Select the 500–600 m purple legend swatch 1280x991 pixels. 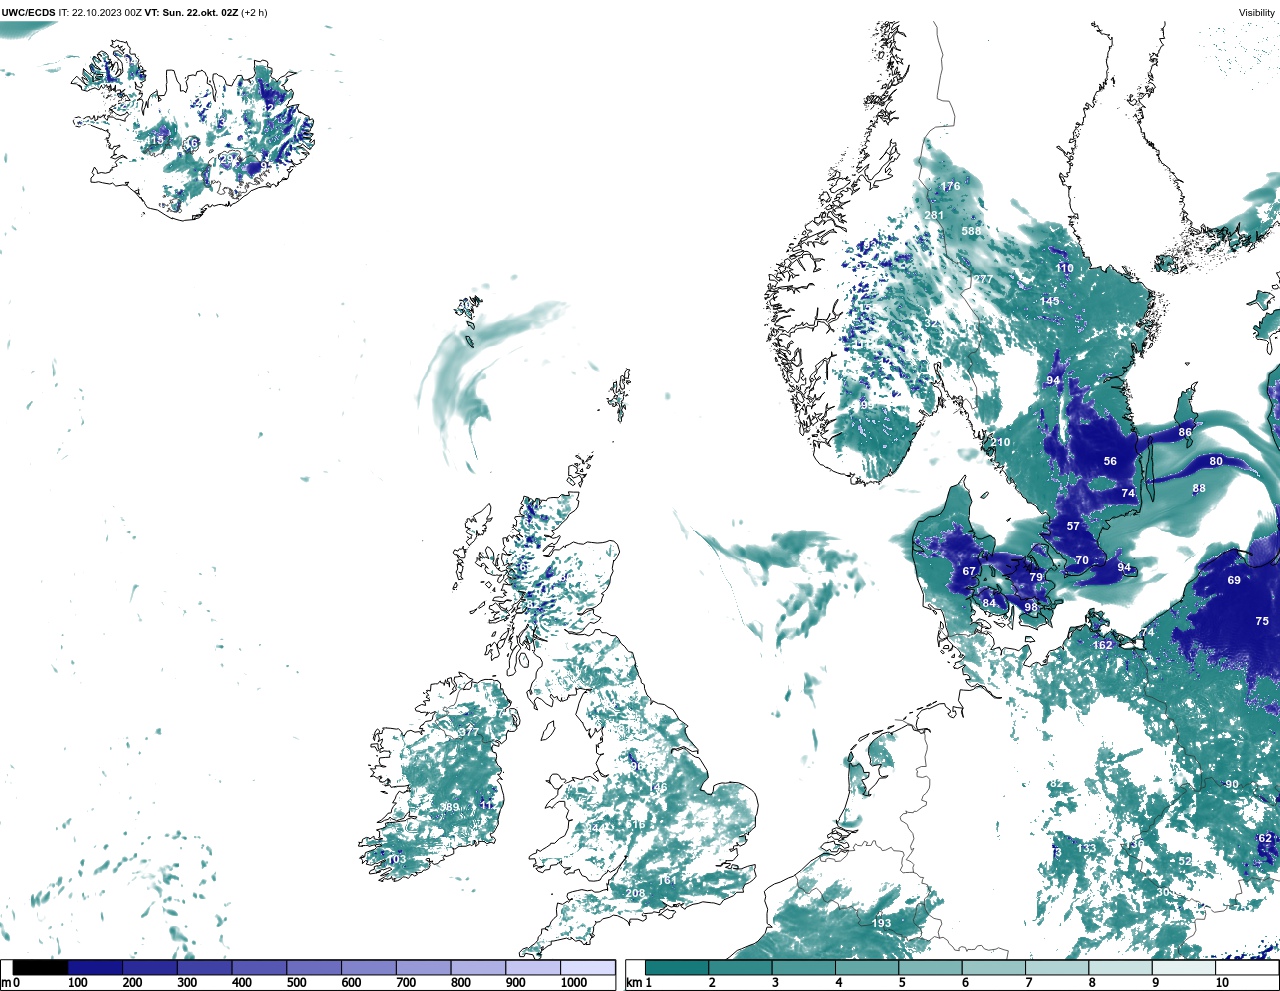click(x=314, y=968)
